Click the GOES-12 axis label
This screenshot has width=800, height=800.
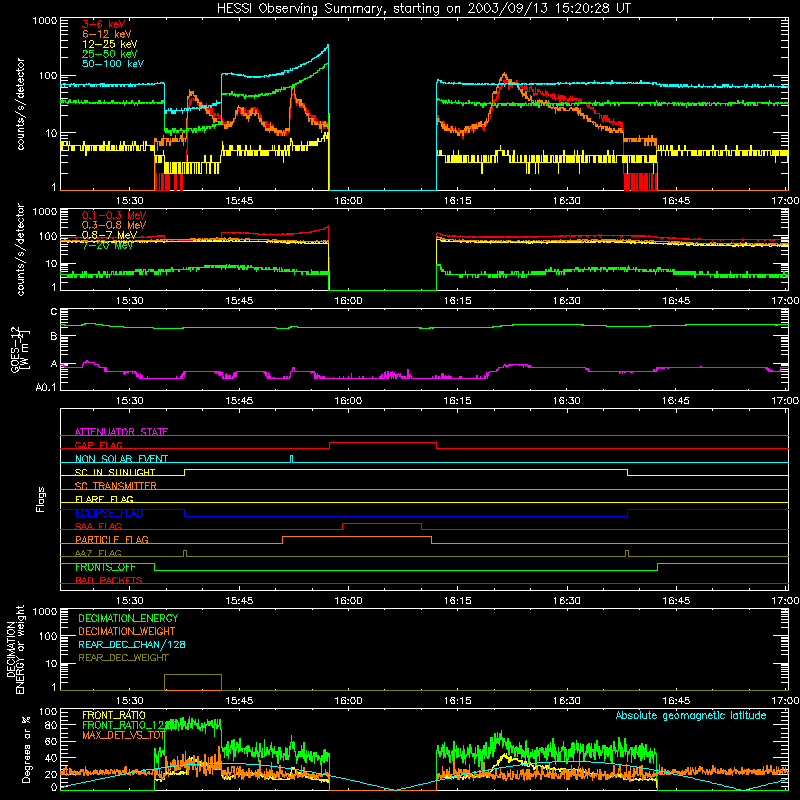point(19,349)
